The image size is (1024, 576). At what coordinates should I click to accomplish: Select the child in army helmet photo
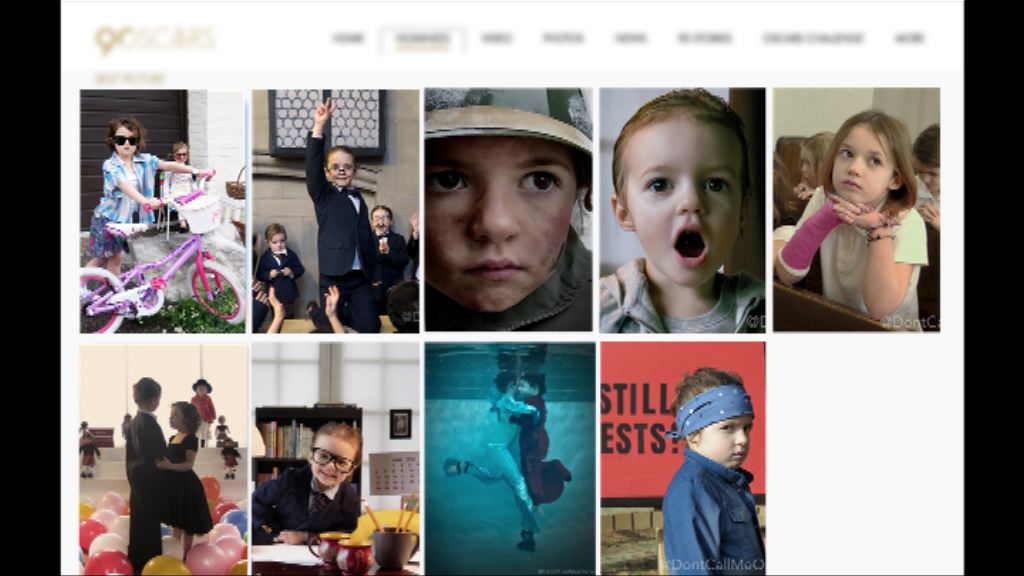508,210
